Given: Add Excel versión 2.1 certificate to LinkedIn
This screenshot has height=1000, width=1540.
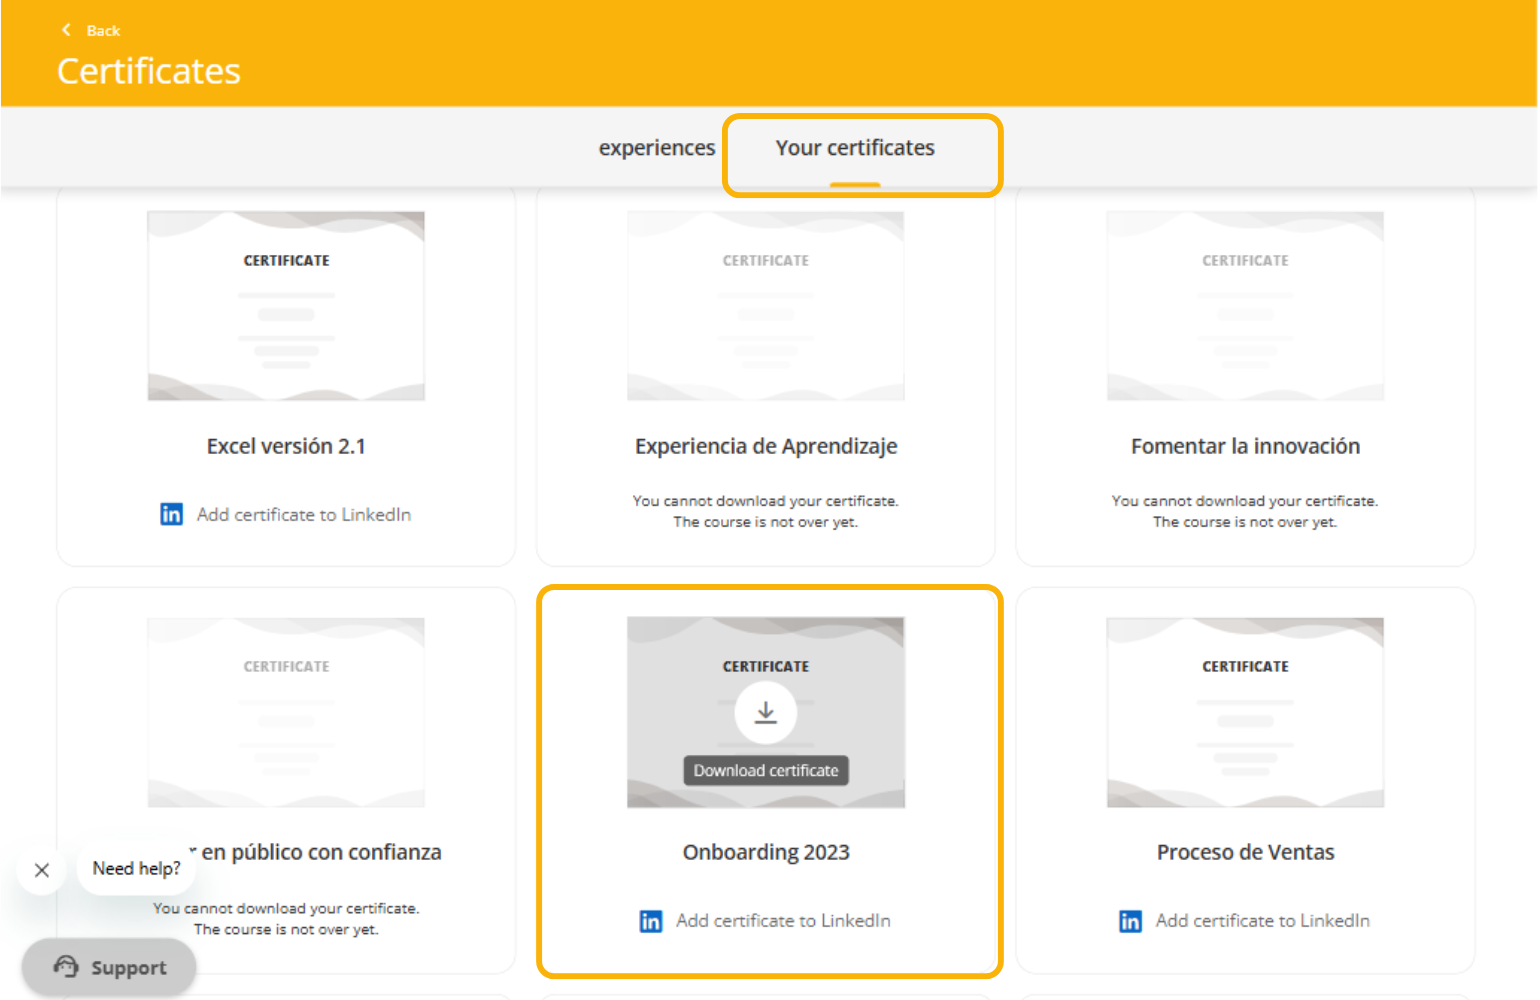Looking at the screenshot, I should [x=303, y=515].
